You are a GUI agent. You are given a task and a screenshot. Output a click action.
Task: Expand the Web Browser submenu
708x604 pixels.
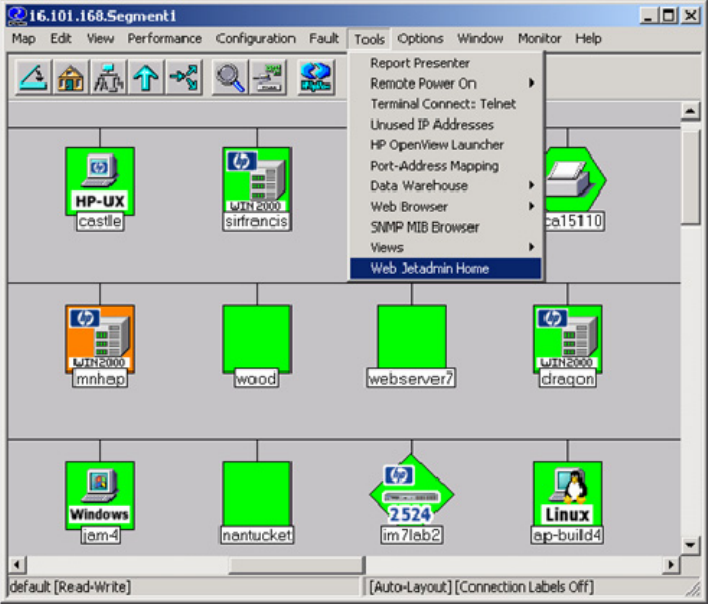446,207
